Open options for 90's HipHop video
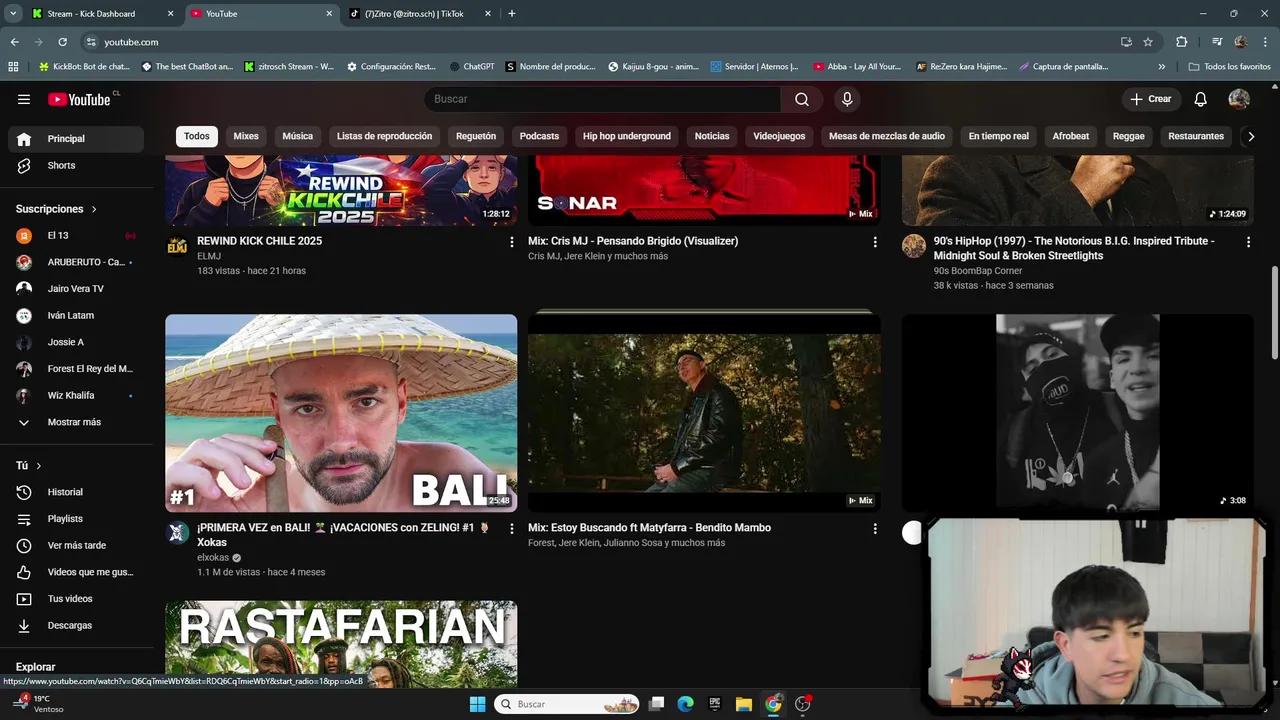 tap(1248, 242)
